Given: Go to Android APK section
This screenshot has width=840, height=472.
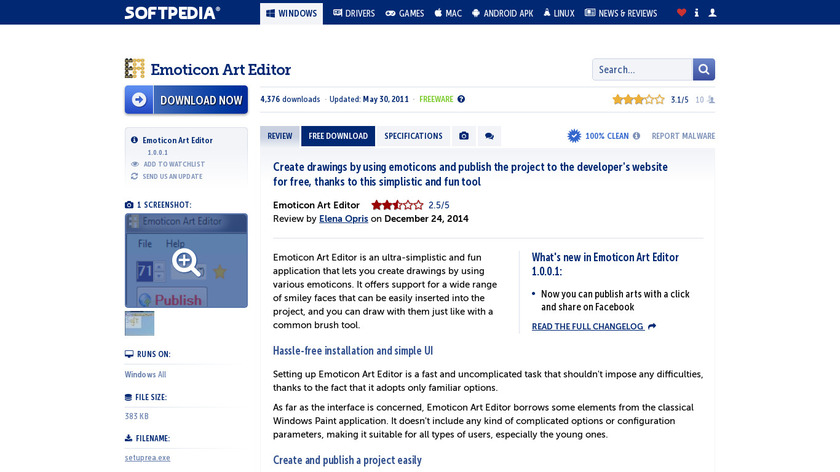Looking at the screenshot, I should 502,13.
